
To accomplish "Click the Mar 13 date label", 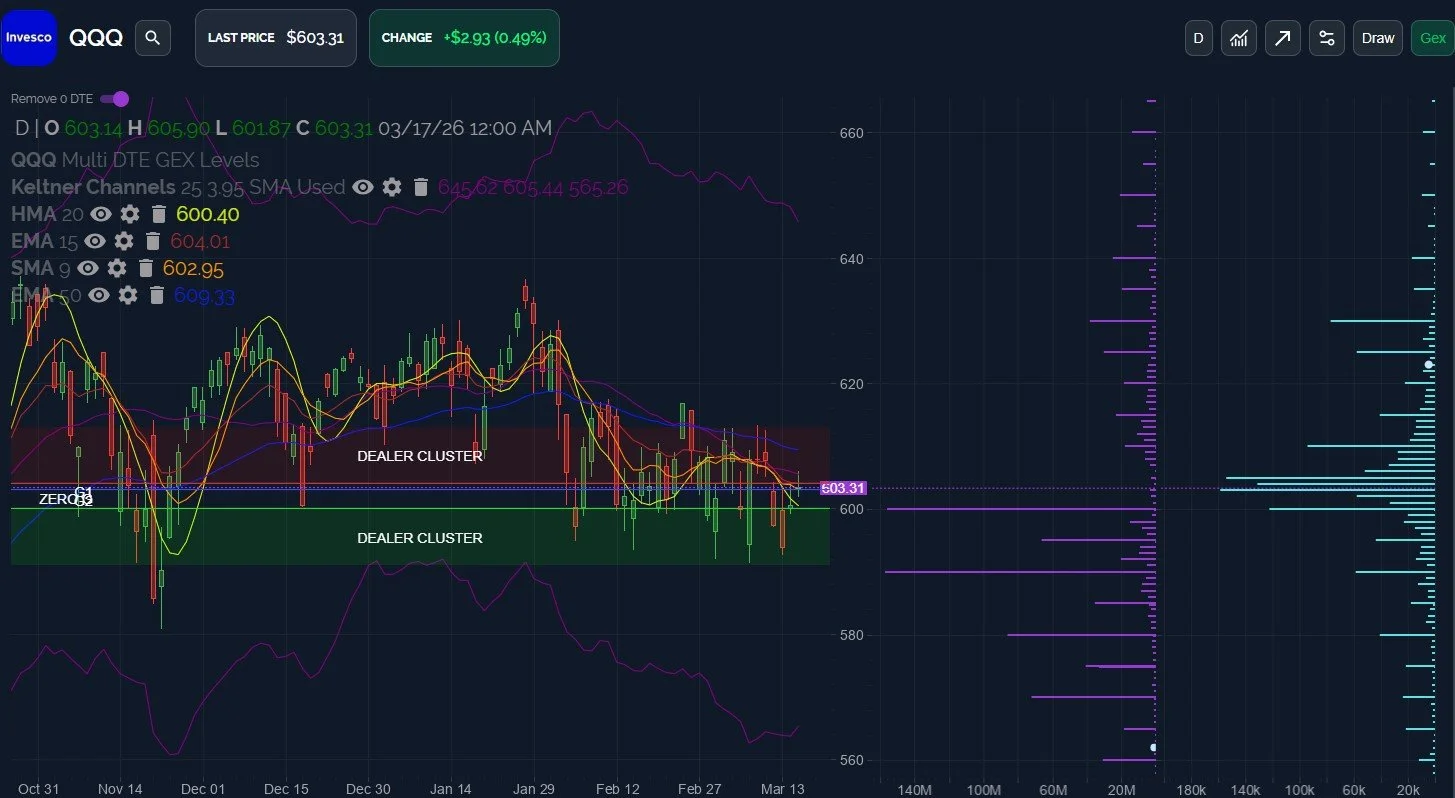I will (x=784, y=789).
